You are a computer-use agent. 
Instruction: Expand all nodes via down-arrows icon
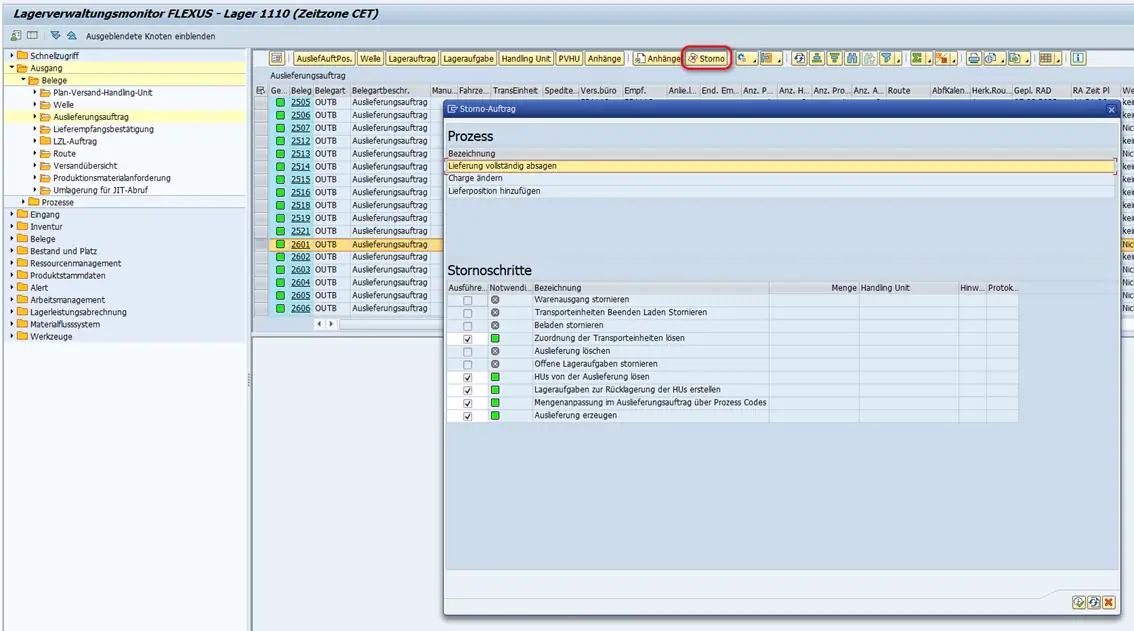pos(55,36)
